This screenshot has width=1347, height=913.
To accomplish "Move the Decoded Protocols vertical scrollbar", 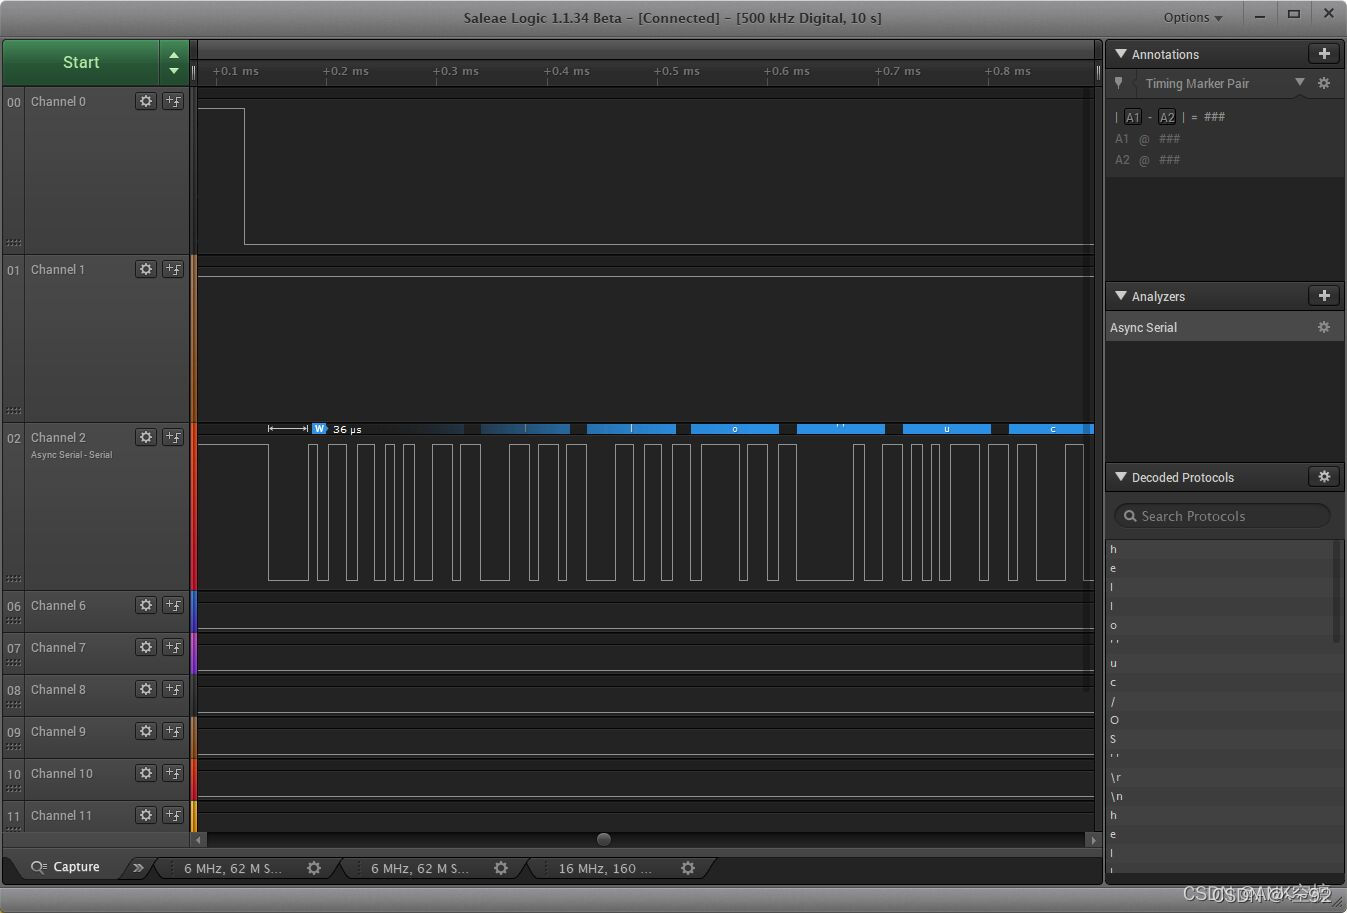I will coord(1337,591).
